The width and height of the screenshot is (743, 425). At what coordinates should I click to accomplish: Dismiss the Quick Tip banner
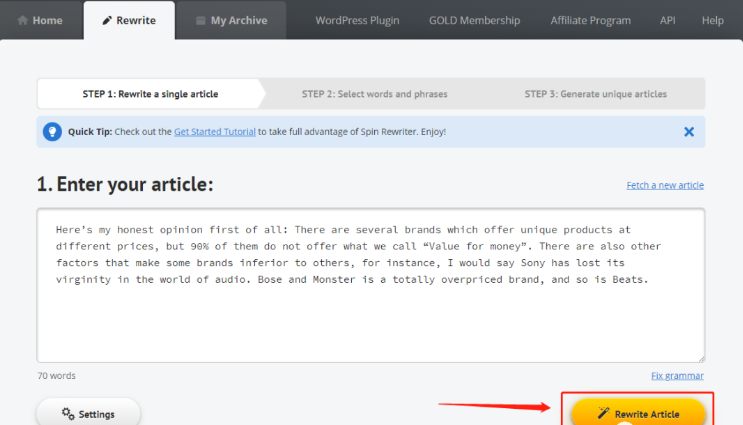click(689, 132)
